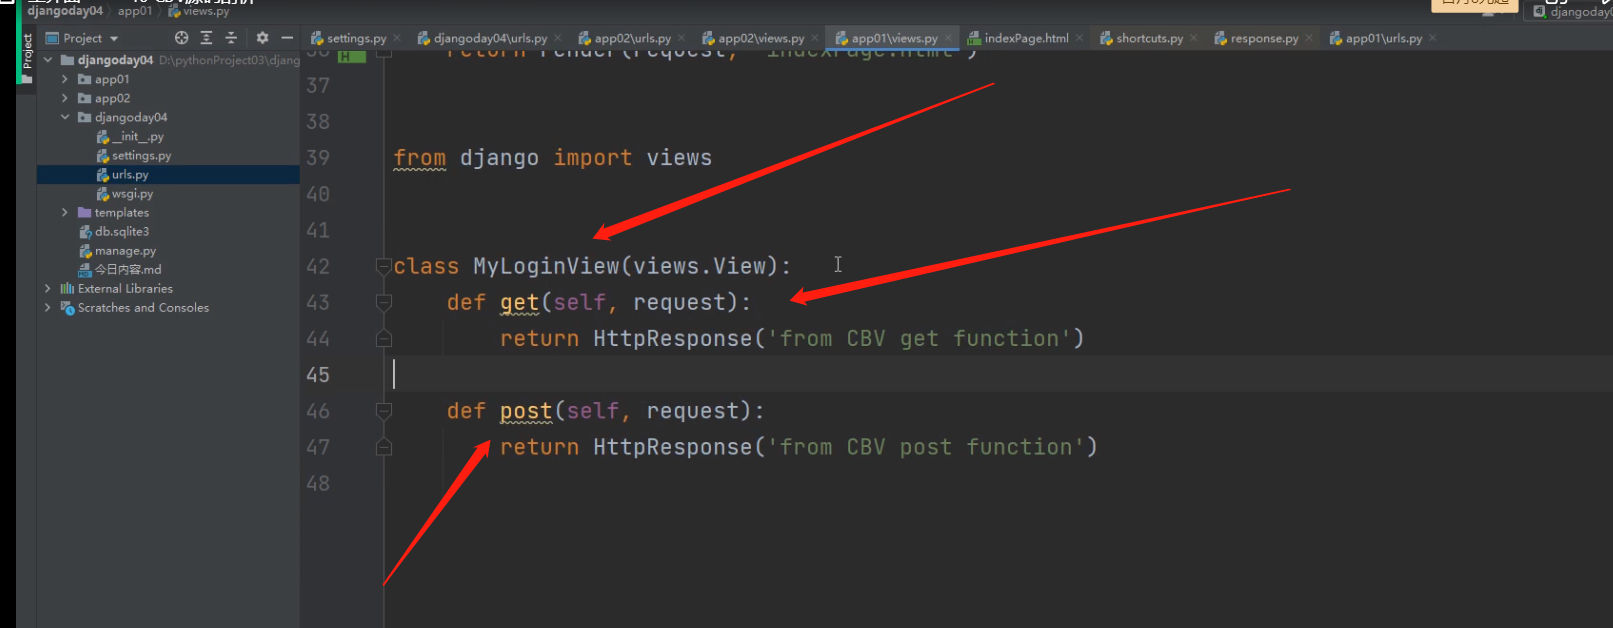Click the locate current file target icon
The width and height of the screenshot is (1613, 628).
(x=181, y=38)
